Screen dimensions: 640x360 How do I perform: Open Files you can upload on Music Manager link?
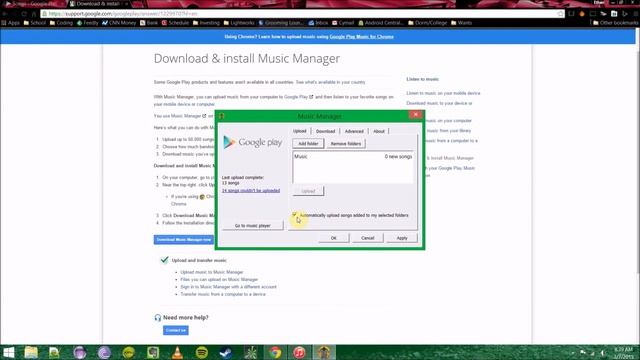coord(219,280)
